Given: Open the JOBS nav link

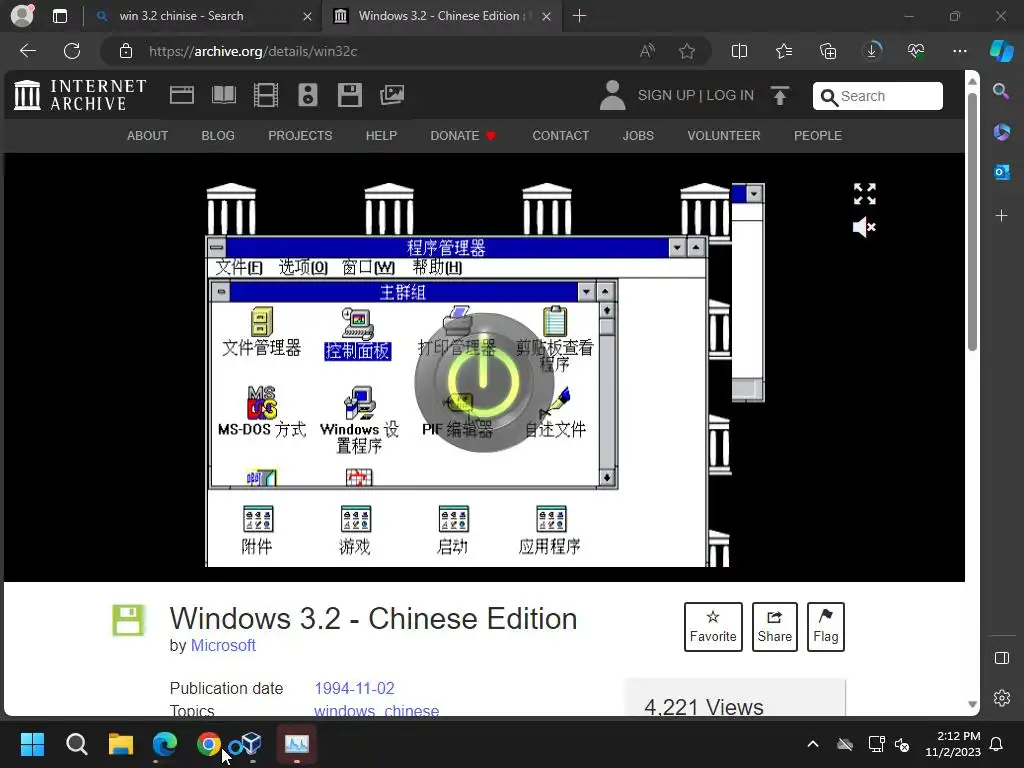Looking at the screenshot, I should pyautogui.click(x=638, y=136).
